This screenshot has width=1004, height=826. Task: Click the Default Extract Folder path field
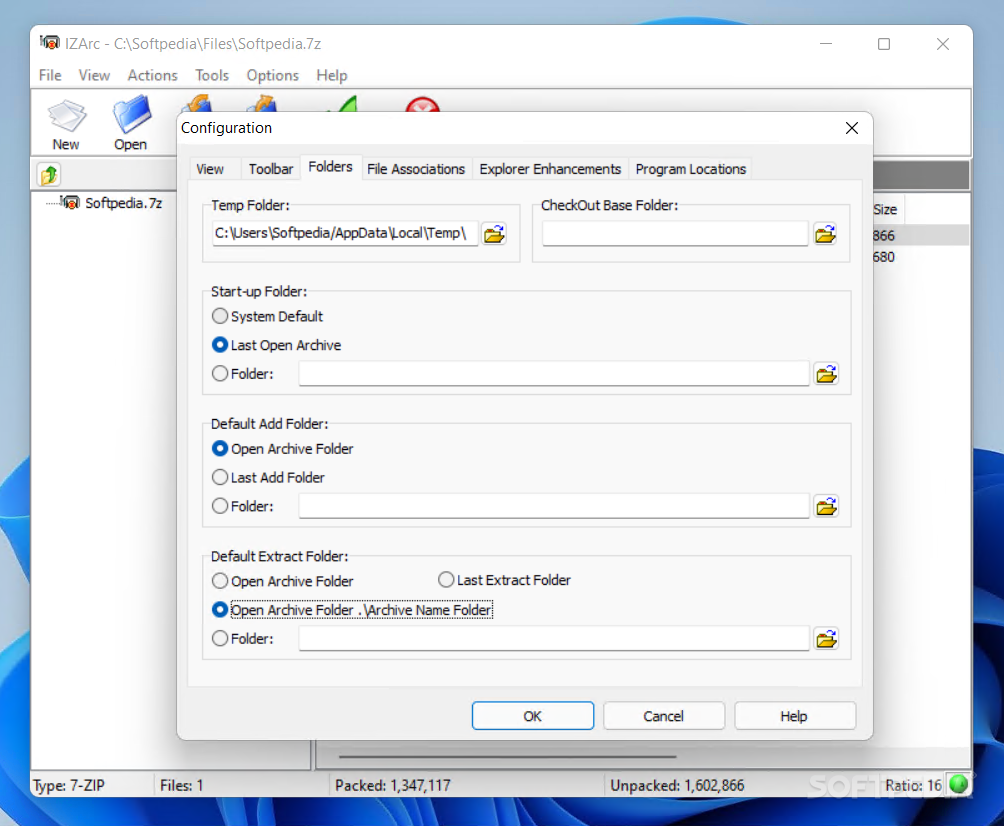tap(554, 638)
